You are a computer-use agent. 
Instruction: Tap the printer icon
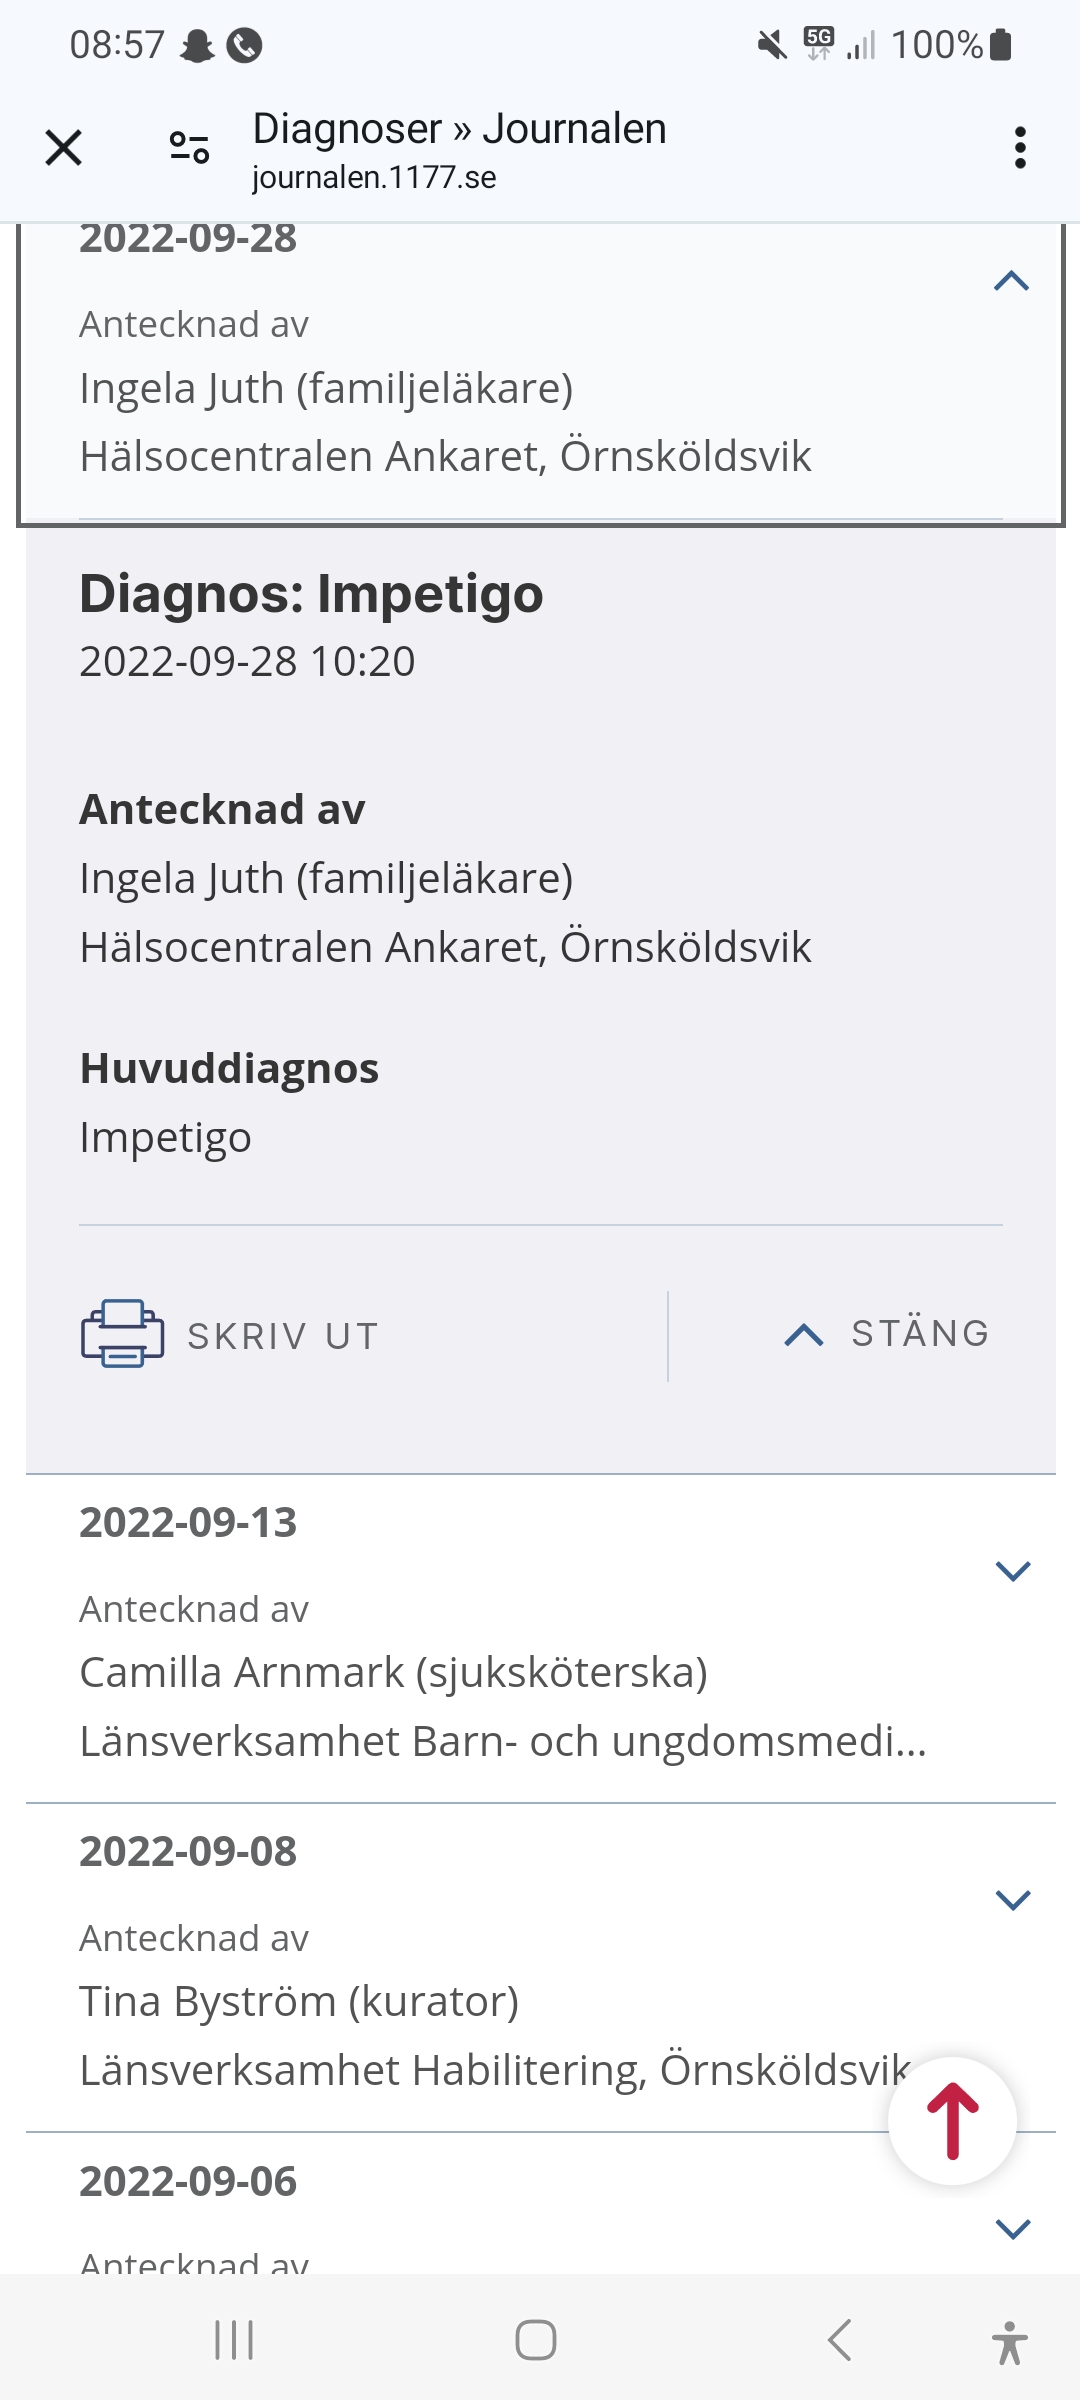[122, 1333]
